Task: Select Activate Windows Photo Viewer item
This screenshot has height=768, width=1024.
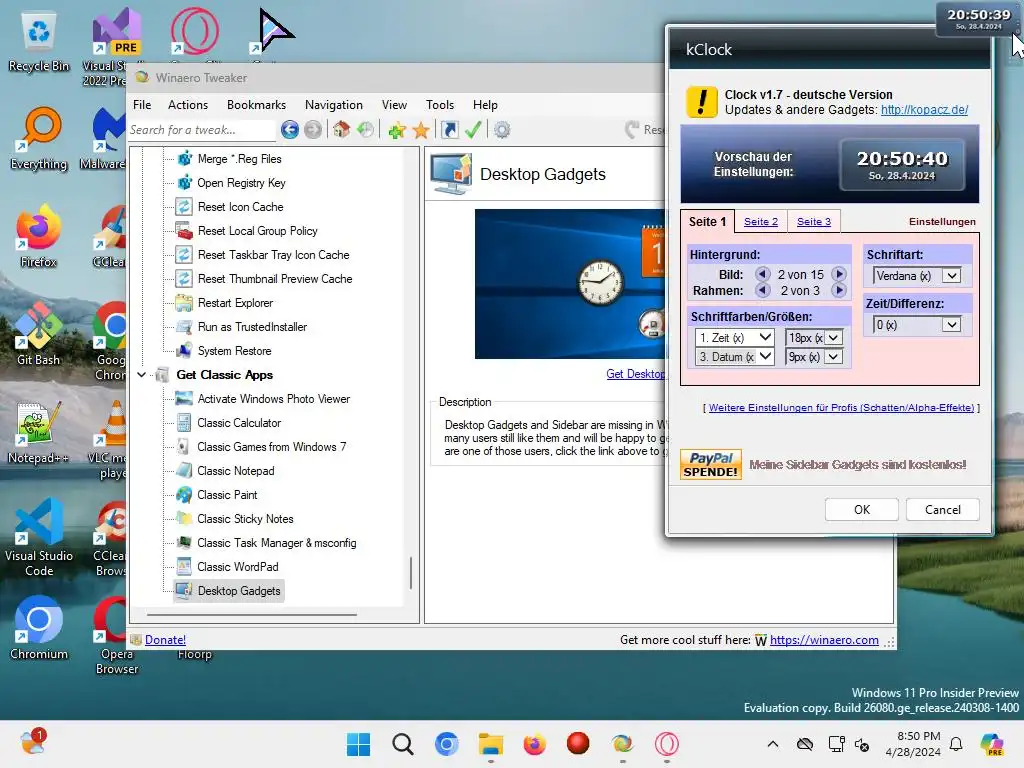Action: (274, 399)
